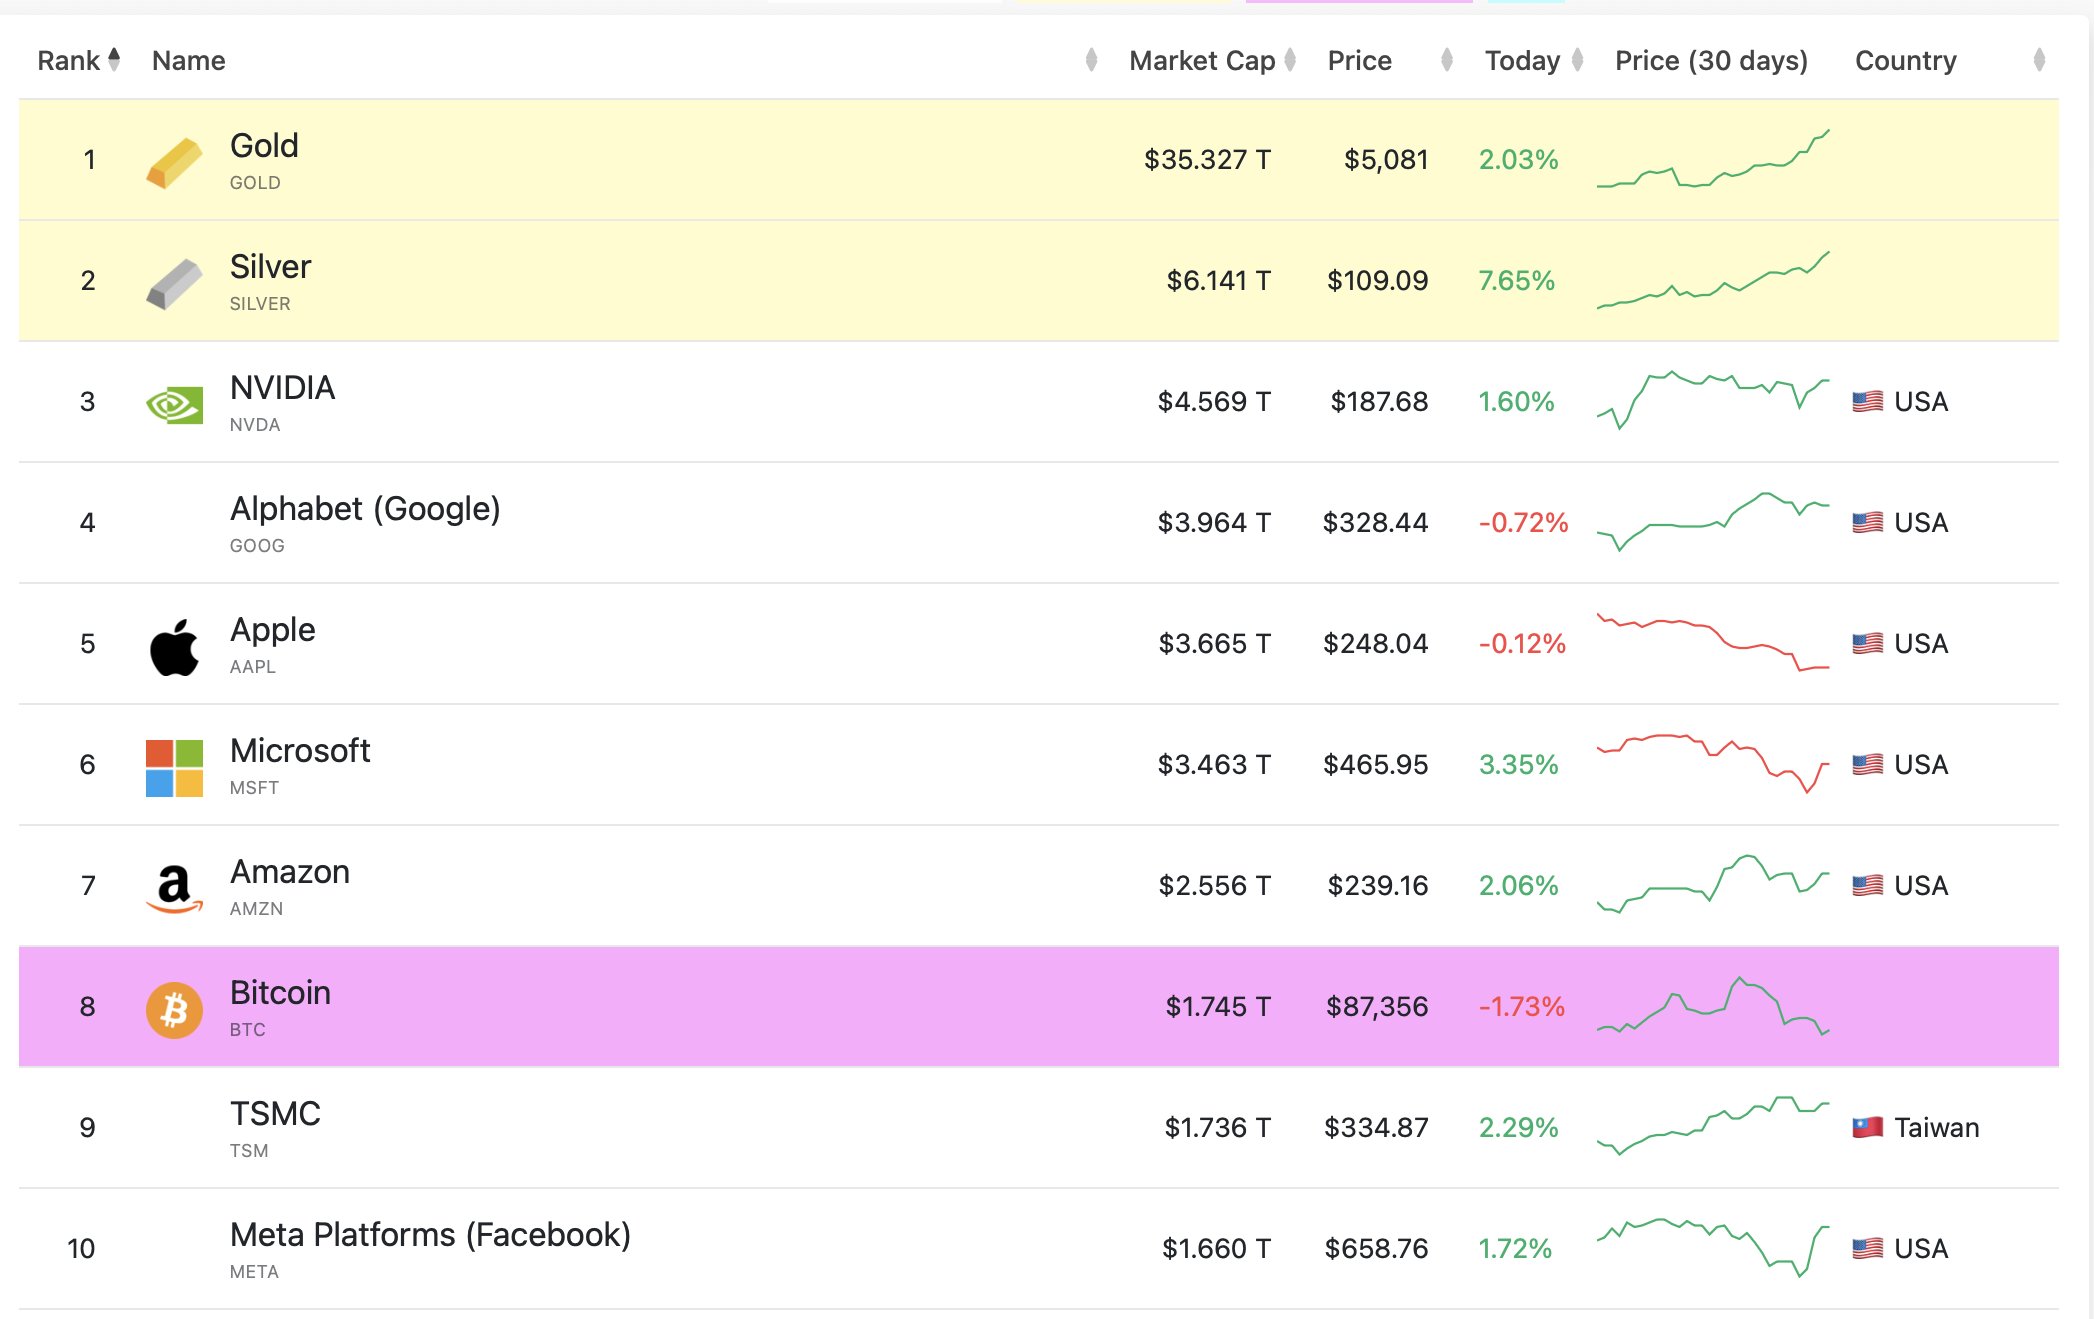Click the Apple logo icon

(x=174, y=647)
